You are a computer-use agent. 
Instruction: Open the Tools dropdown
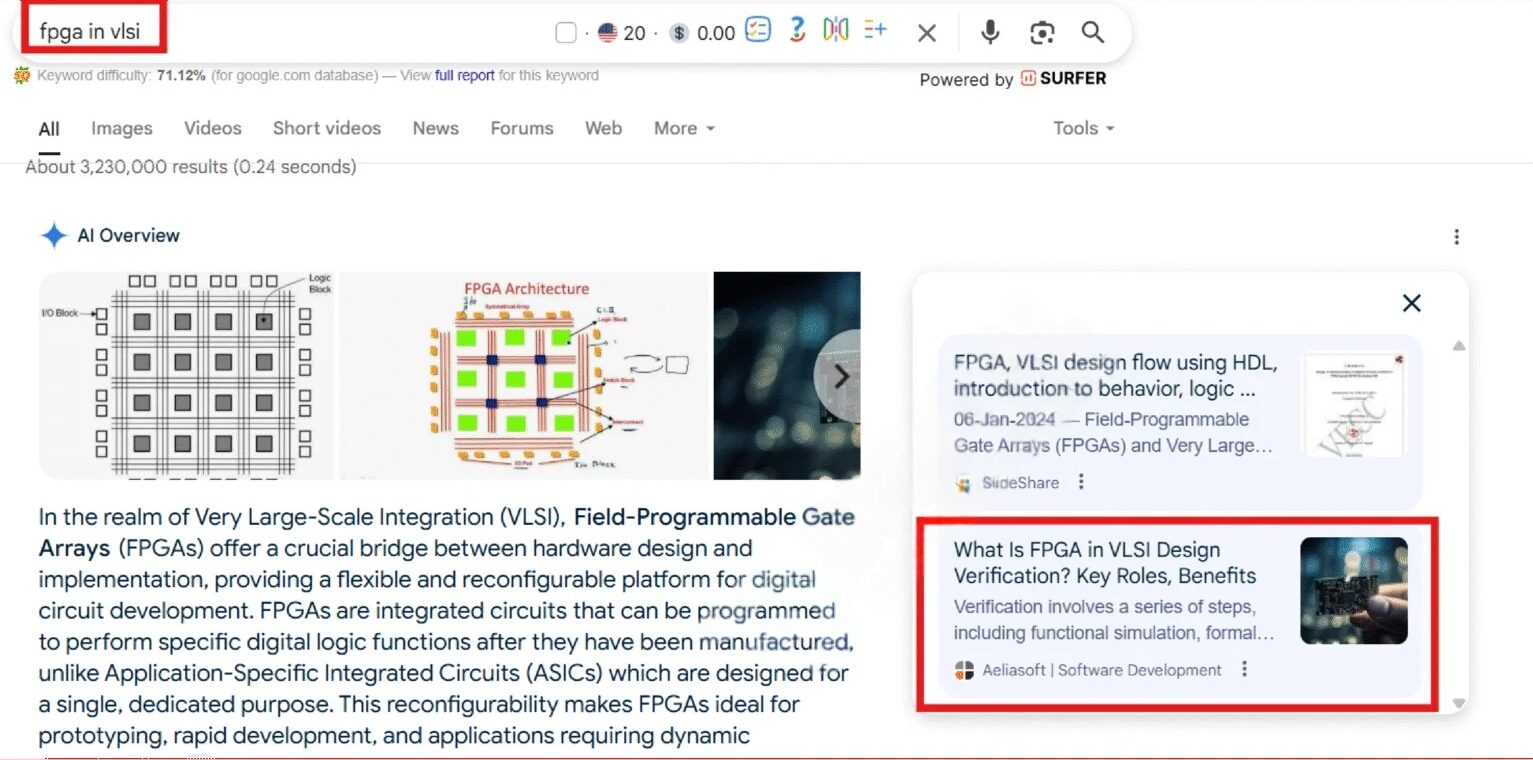(x=1083, y=128)
